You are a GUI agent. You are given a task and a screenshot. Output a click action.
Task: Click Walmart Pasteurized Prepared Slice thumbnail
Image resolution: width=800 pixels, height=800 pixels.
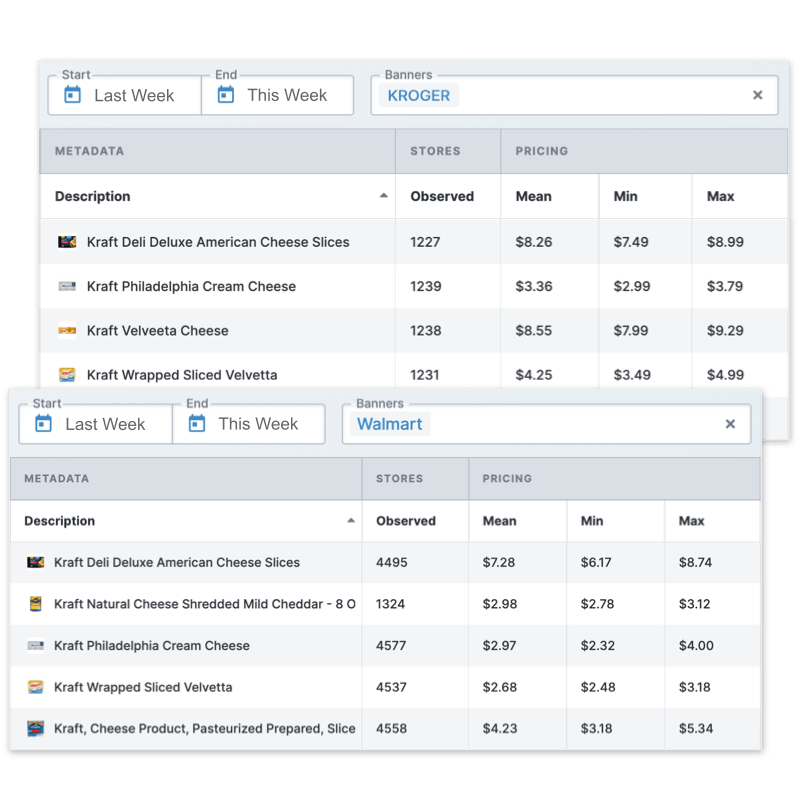pos(35,729)
